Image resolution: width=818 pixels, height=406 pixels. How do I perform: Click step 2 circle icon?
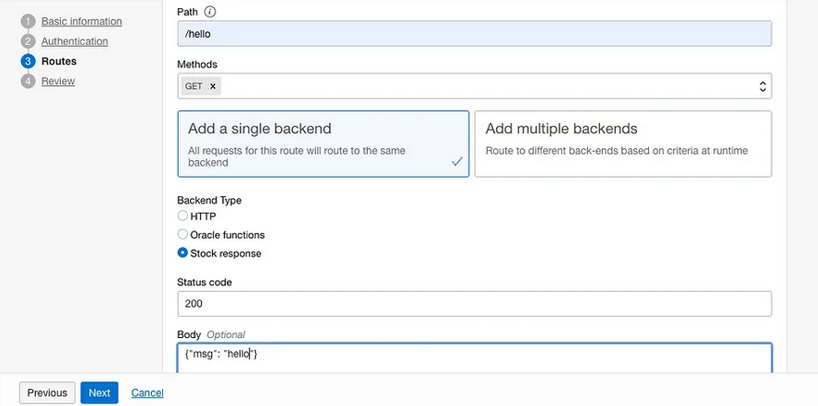pyautogui.click(x=28, y=41)
